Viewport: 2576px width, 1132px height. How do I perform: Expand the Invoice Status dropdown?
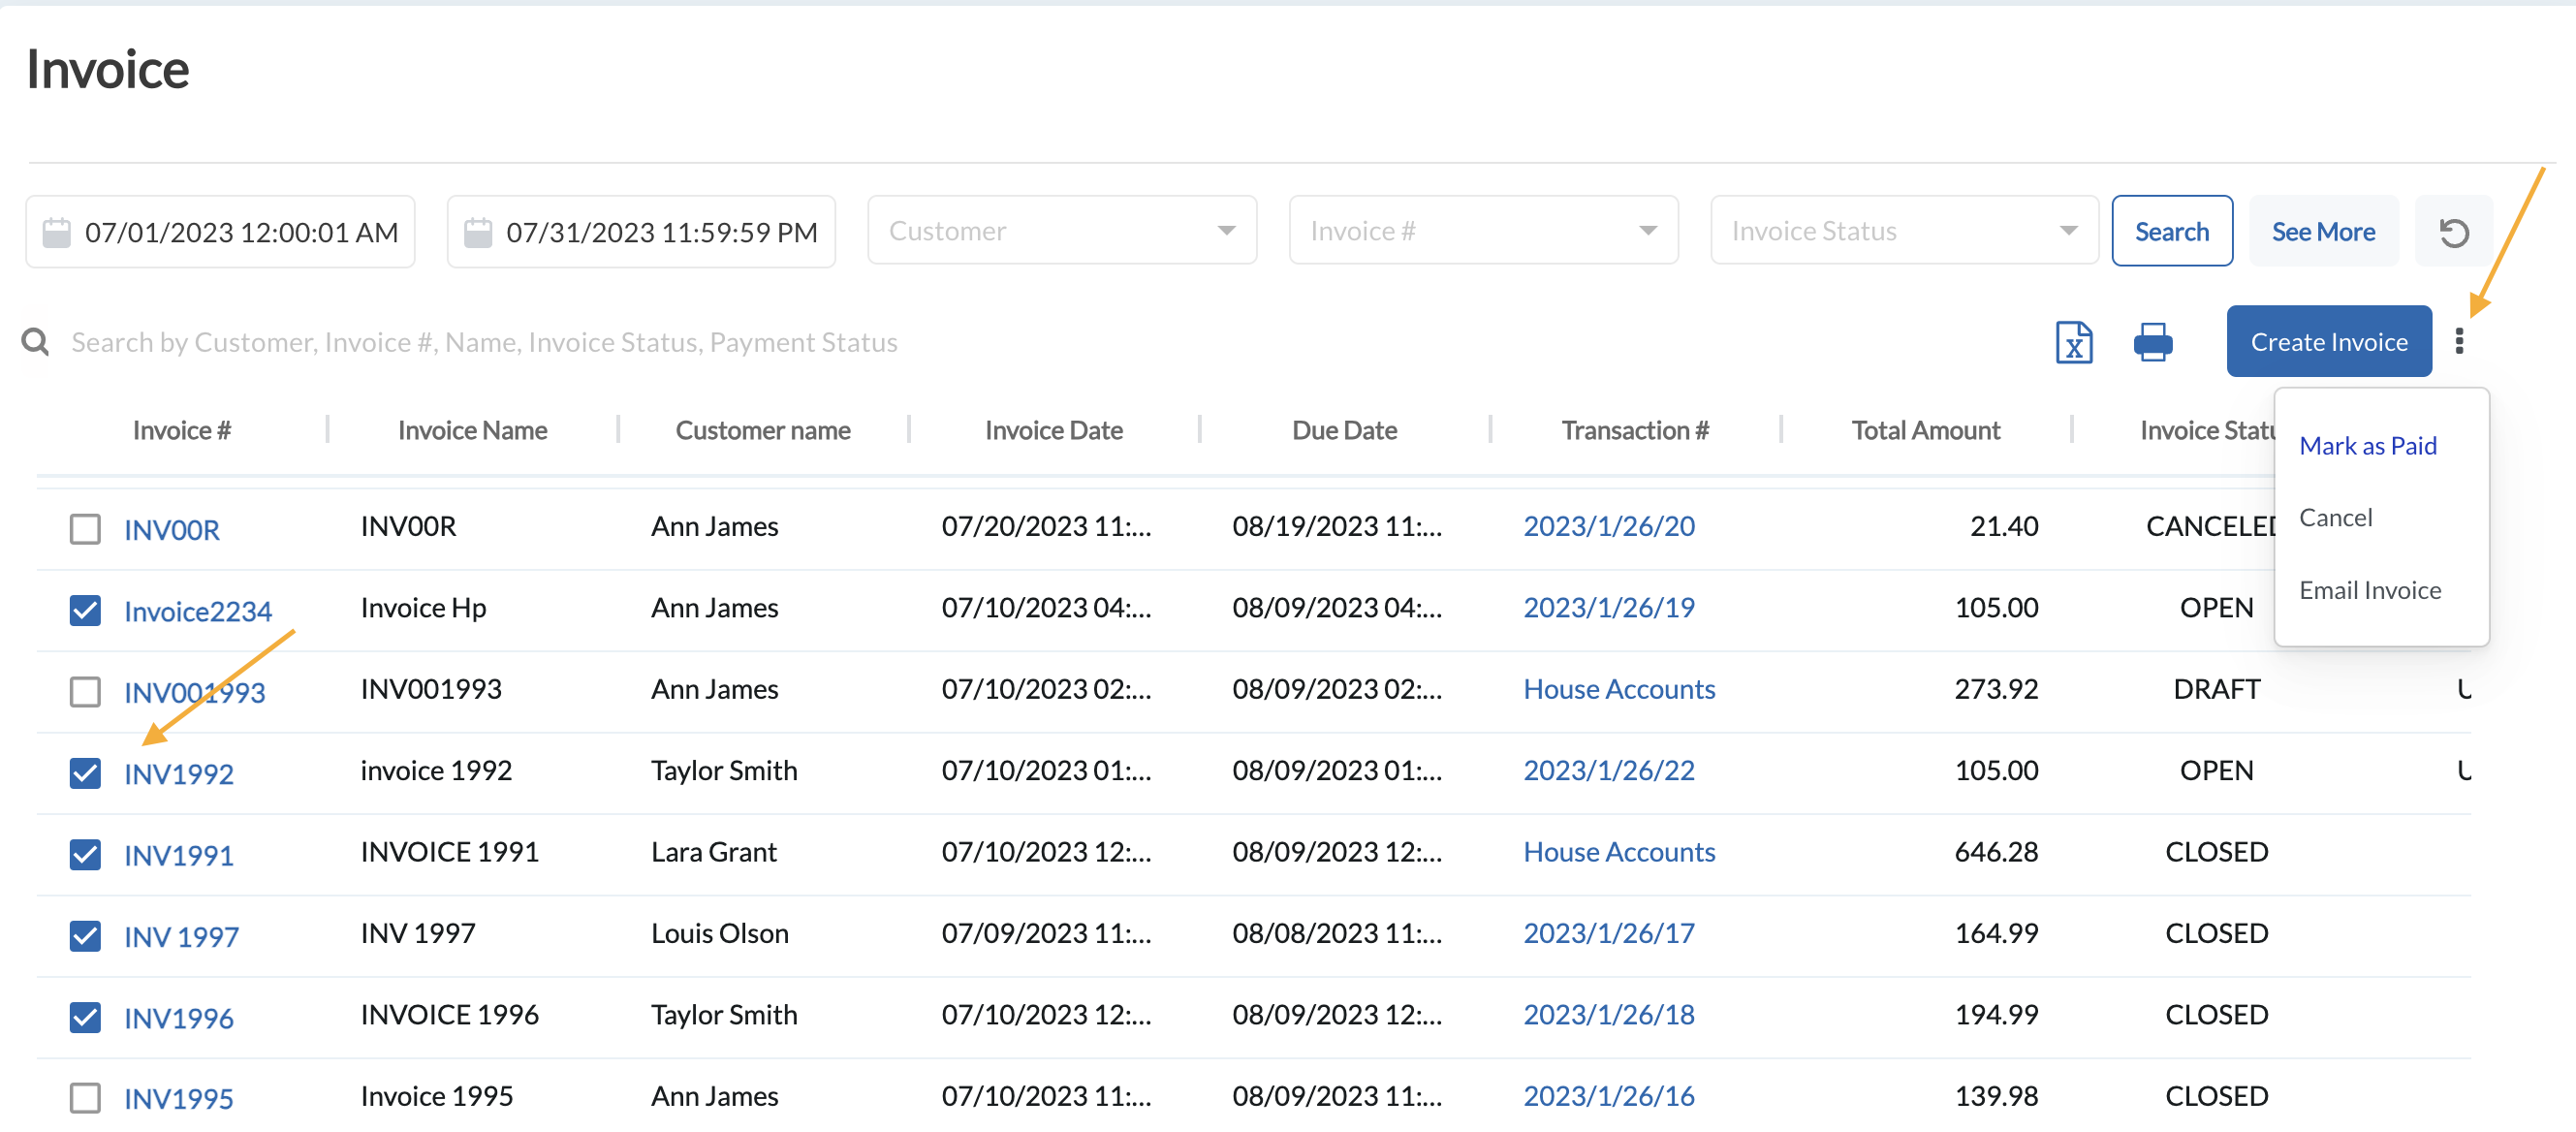point(1903,230)
